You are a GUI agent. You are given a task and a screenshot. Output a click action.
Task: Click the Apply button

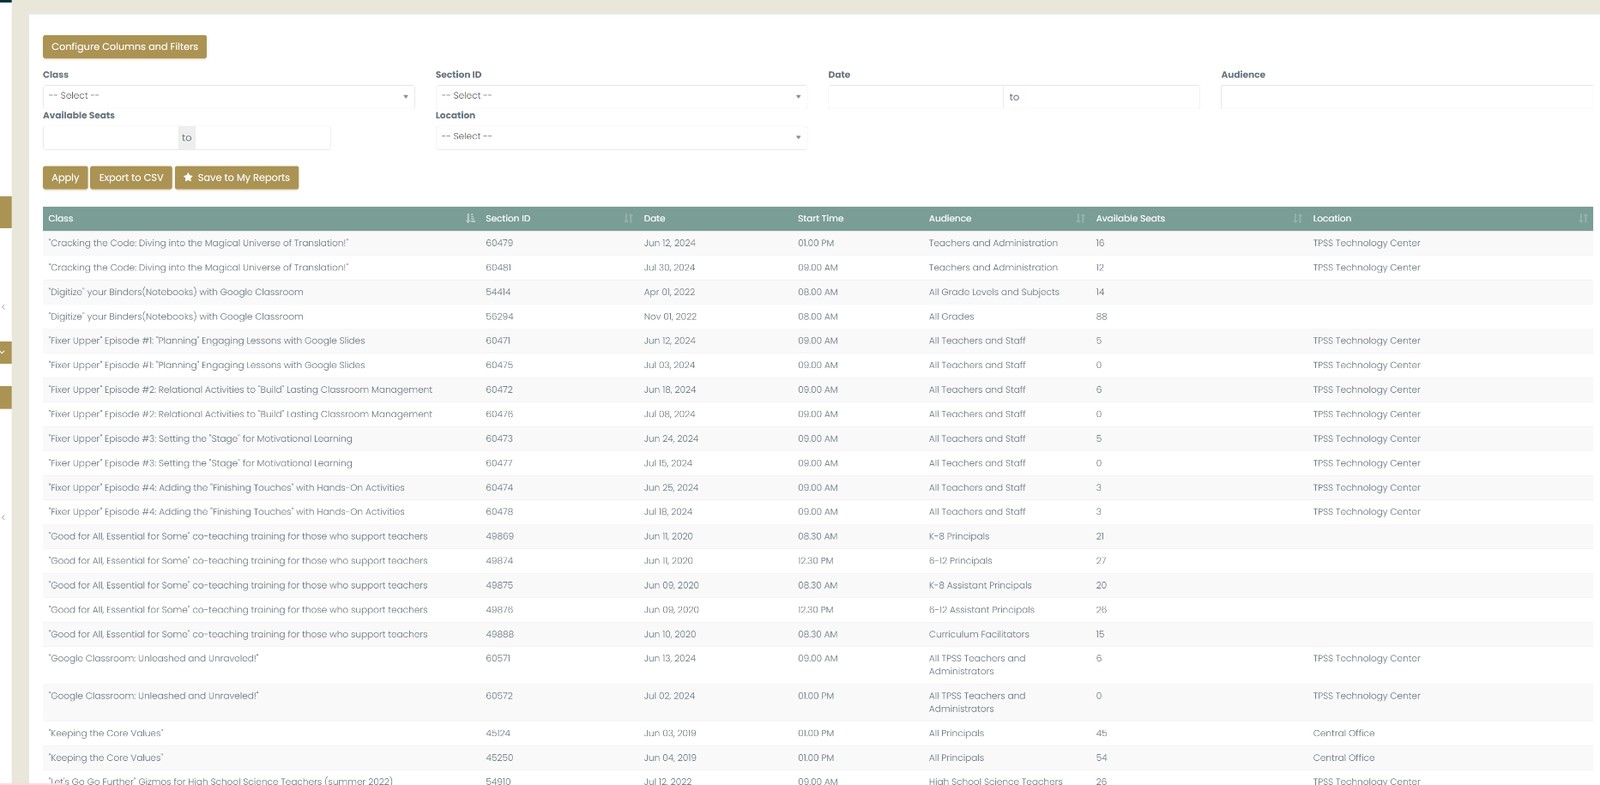[x=65, y=177]
